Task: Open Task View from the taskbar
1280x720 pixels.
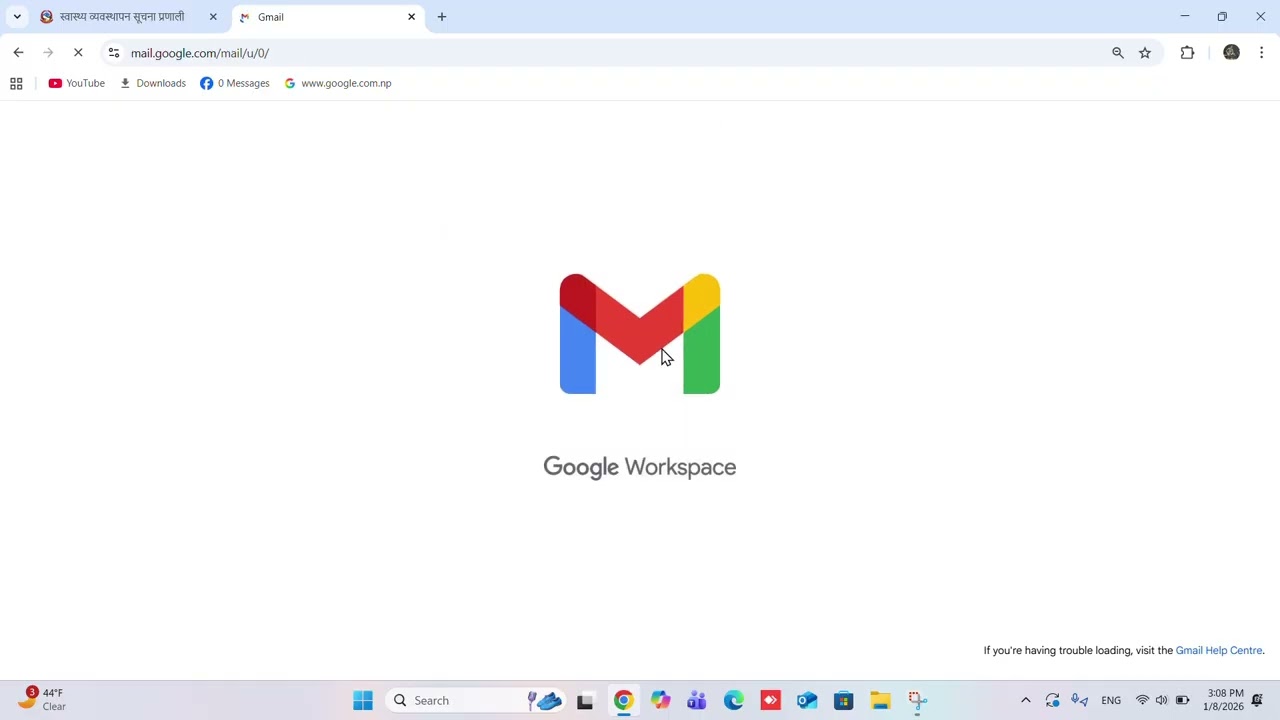Action: pyautogui.click(x=585, y=701)
